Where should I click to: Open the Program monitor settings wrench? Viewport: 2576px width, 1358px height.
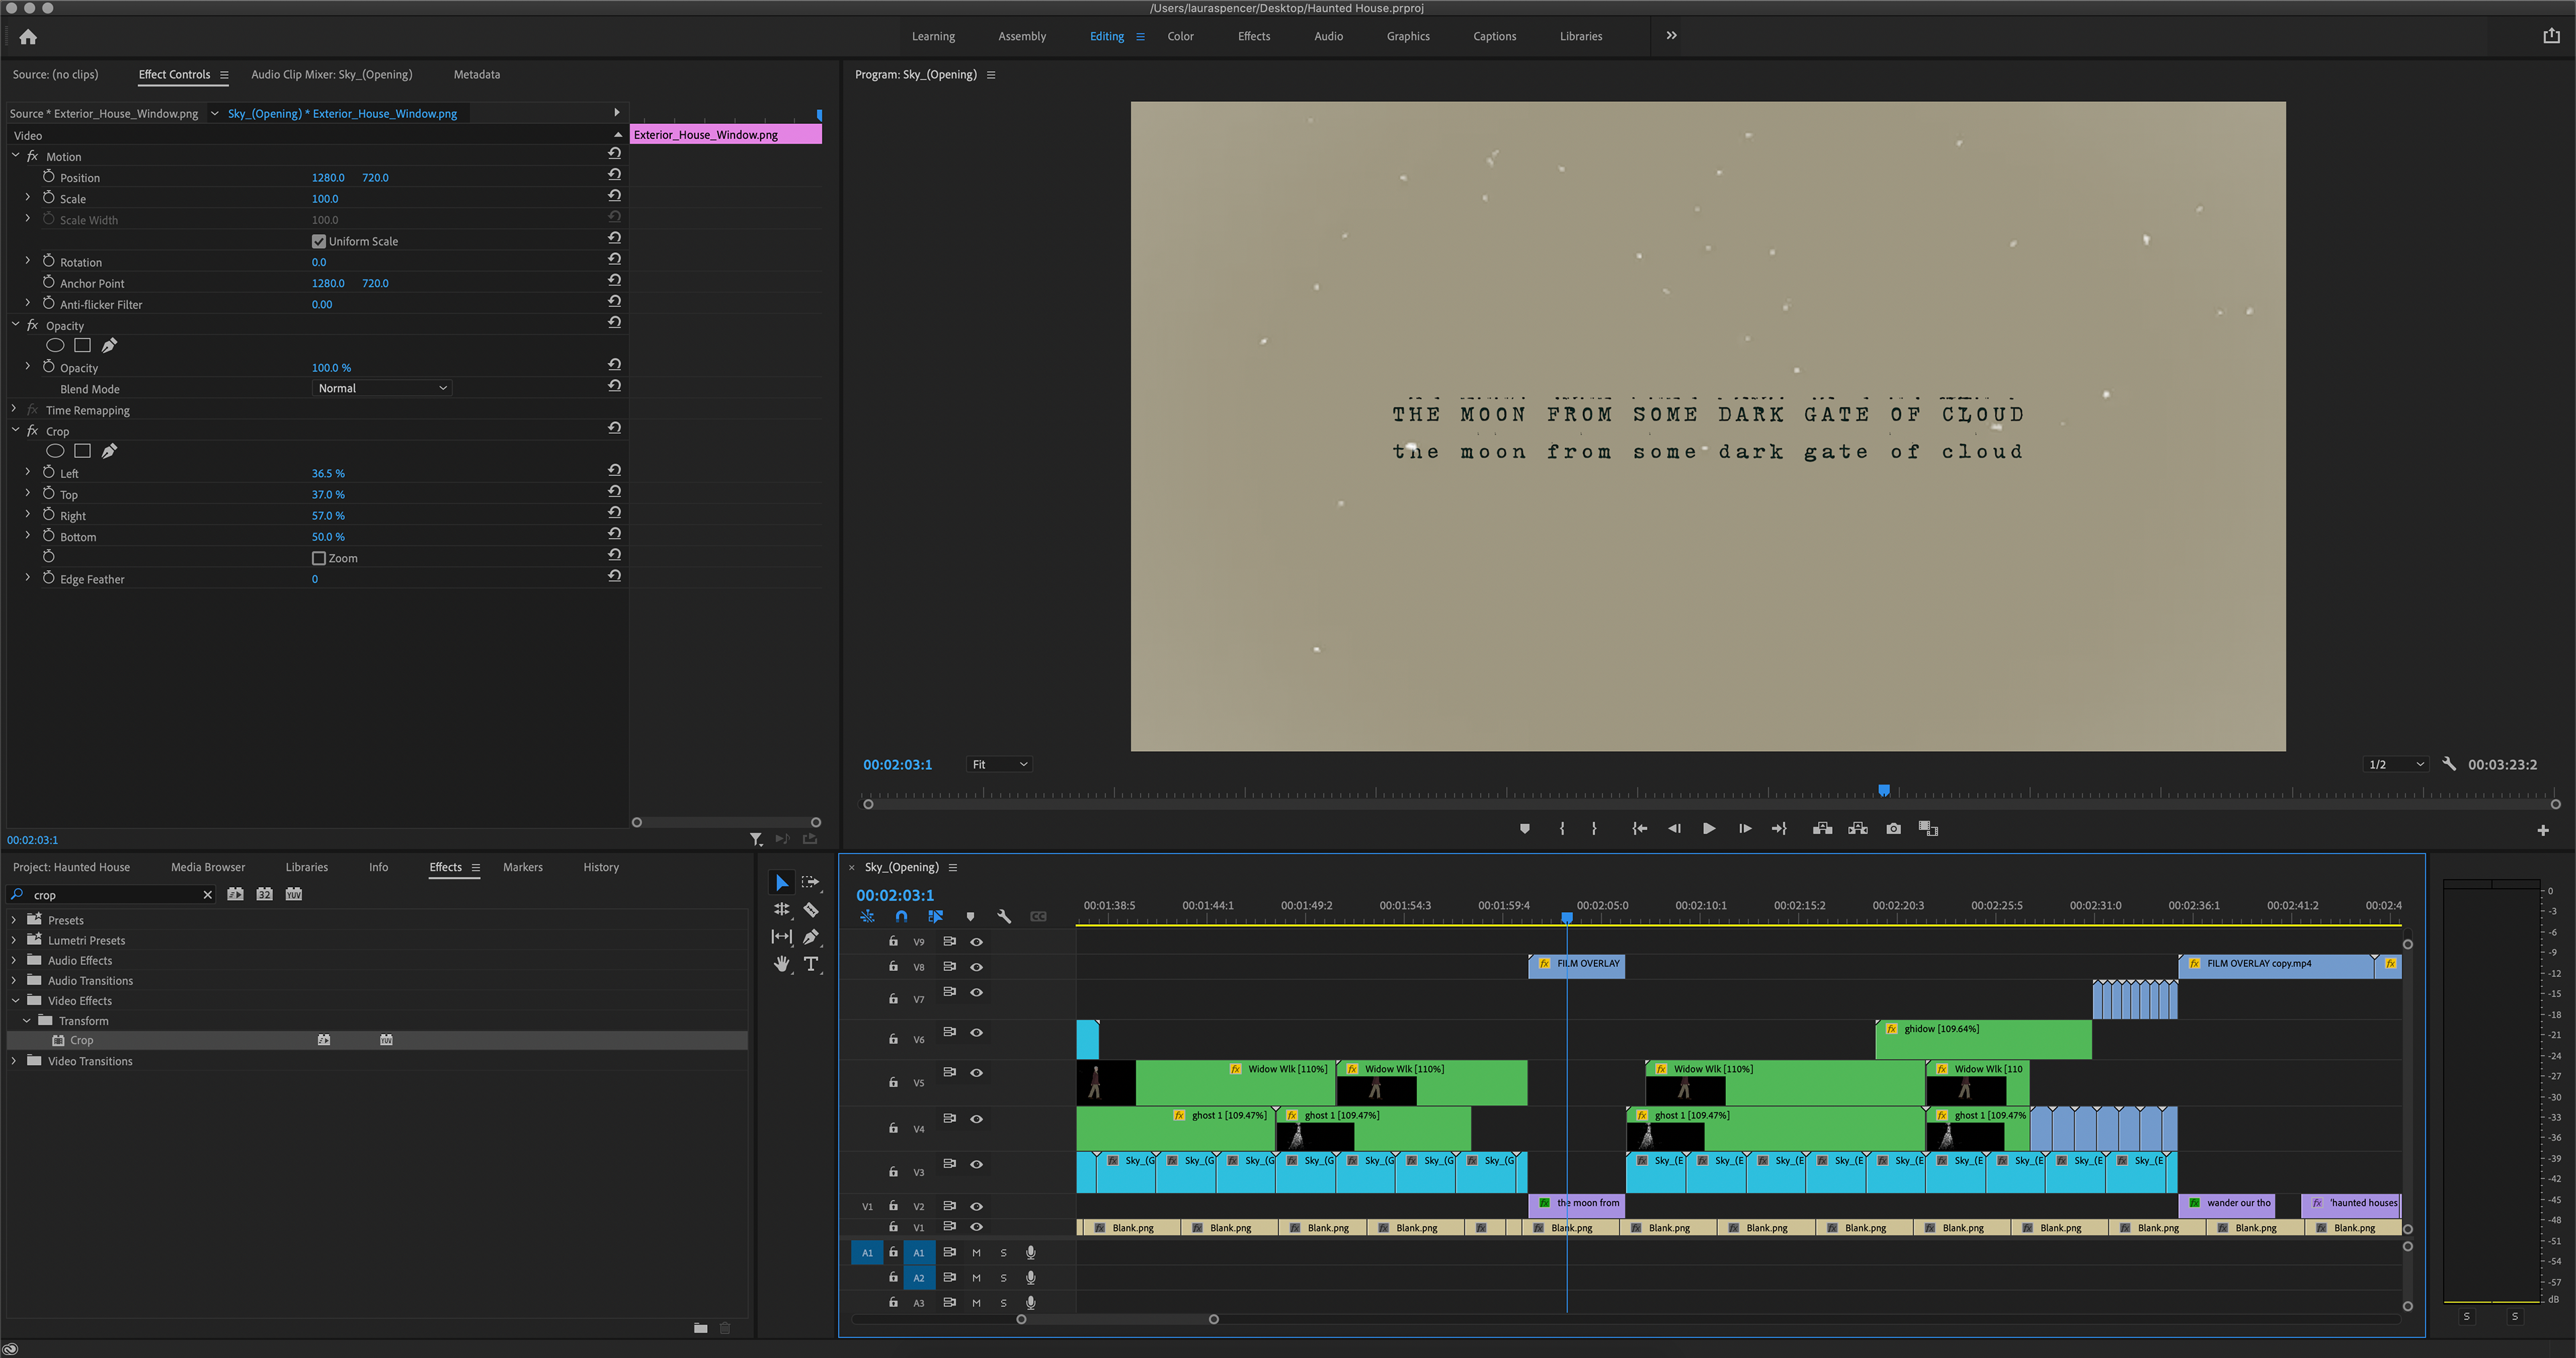(x=2449, y=764)
